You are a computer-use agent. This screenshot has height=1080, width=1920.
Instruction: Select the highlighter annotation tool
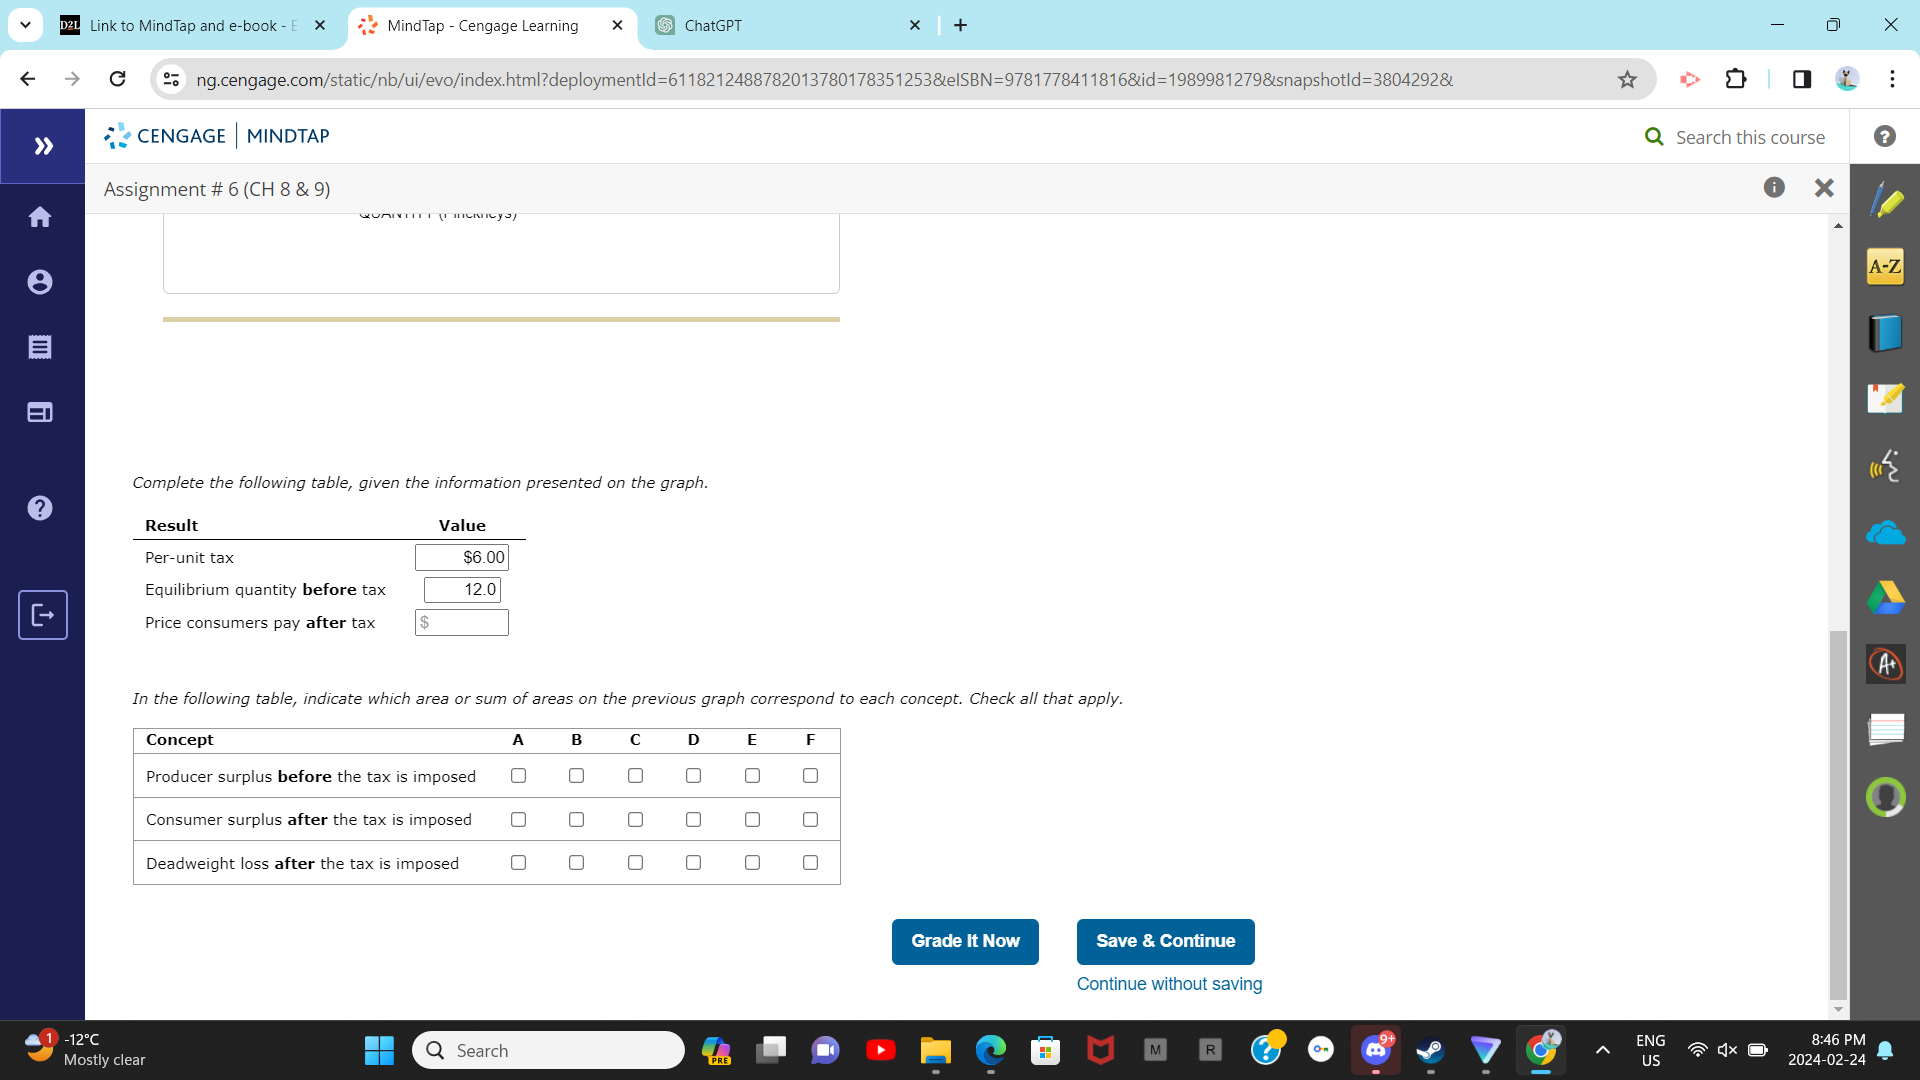pyautogui.click(x=1885, y=200)
